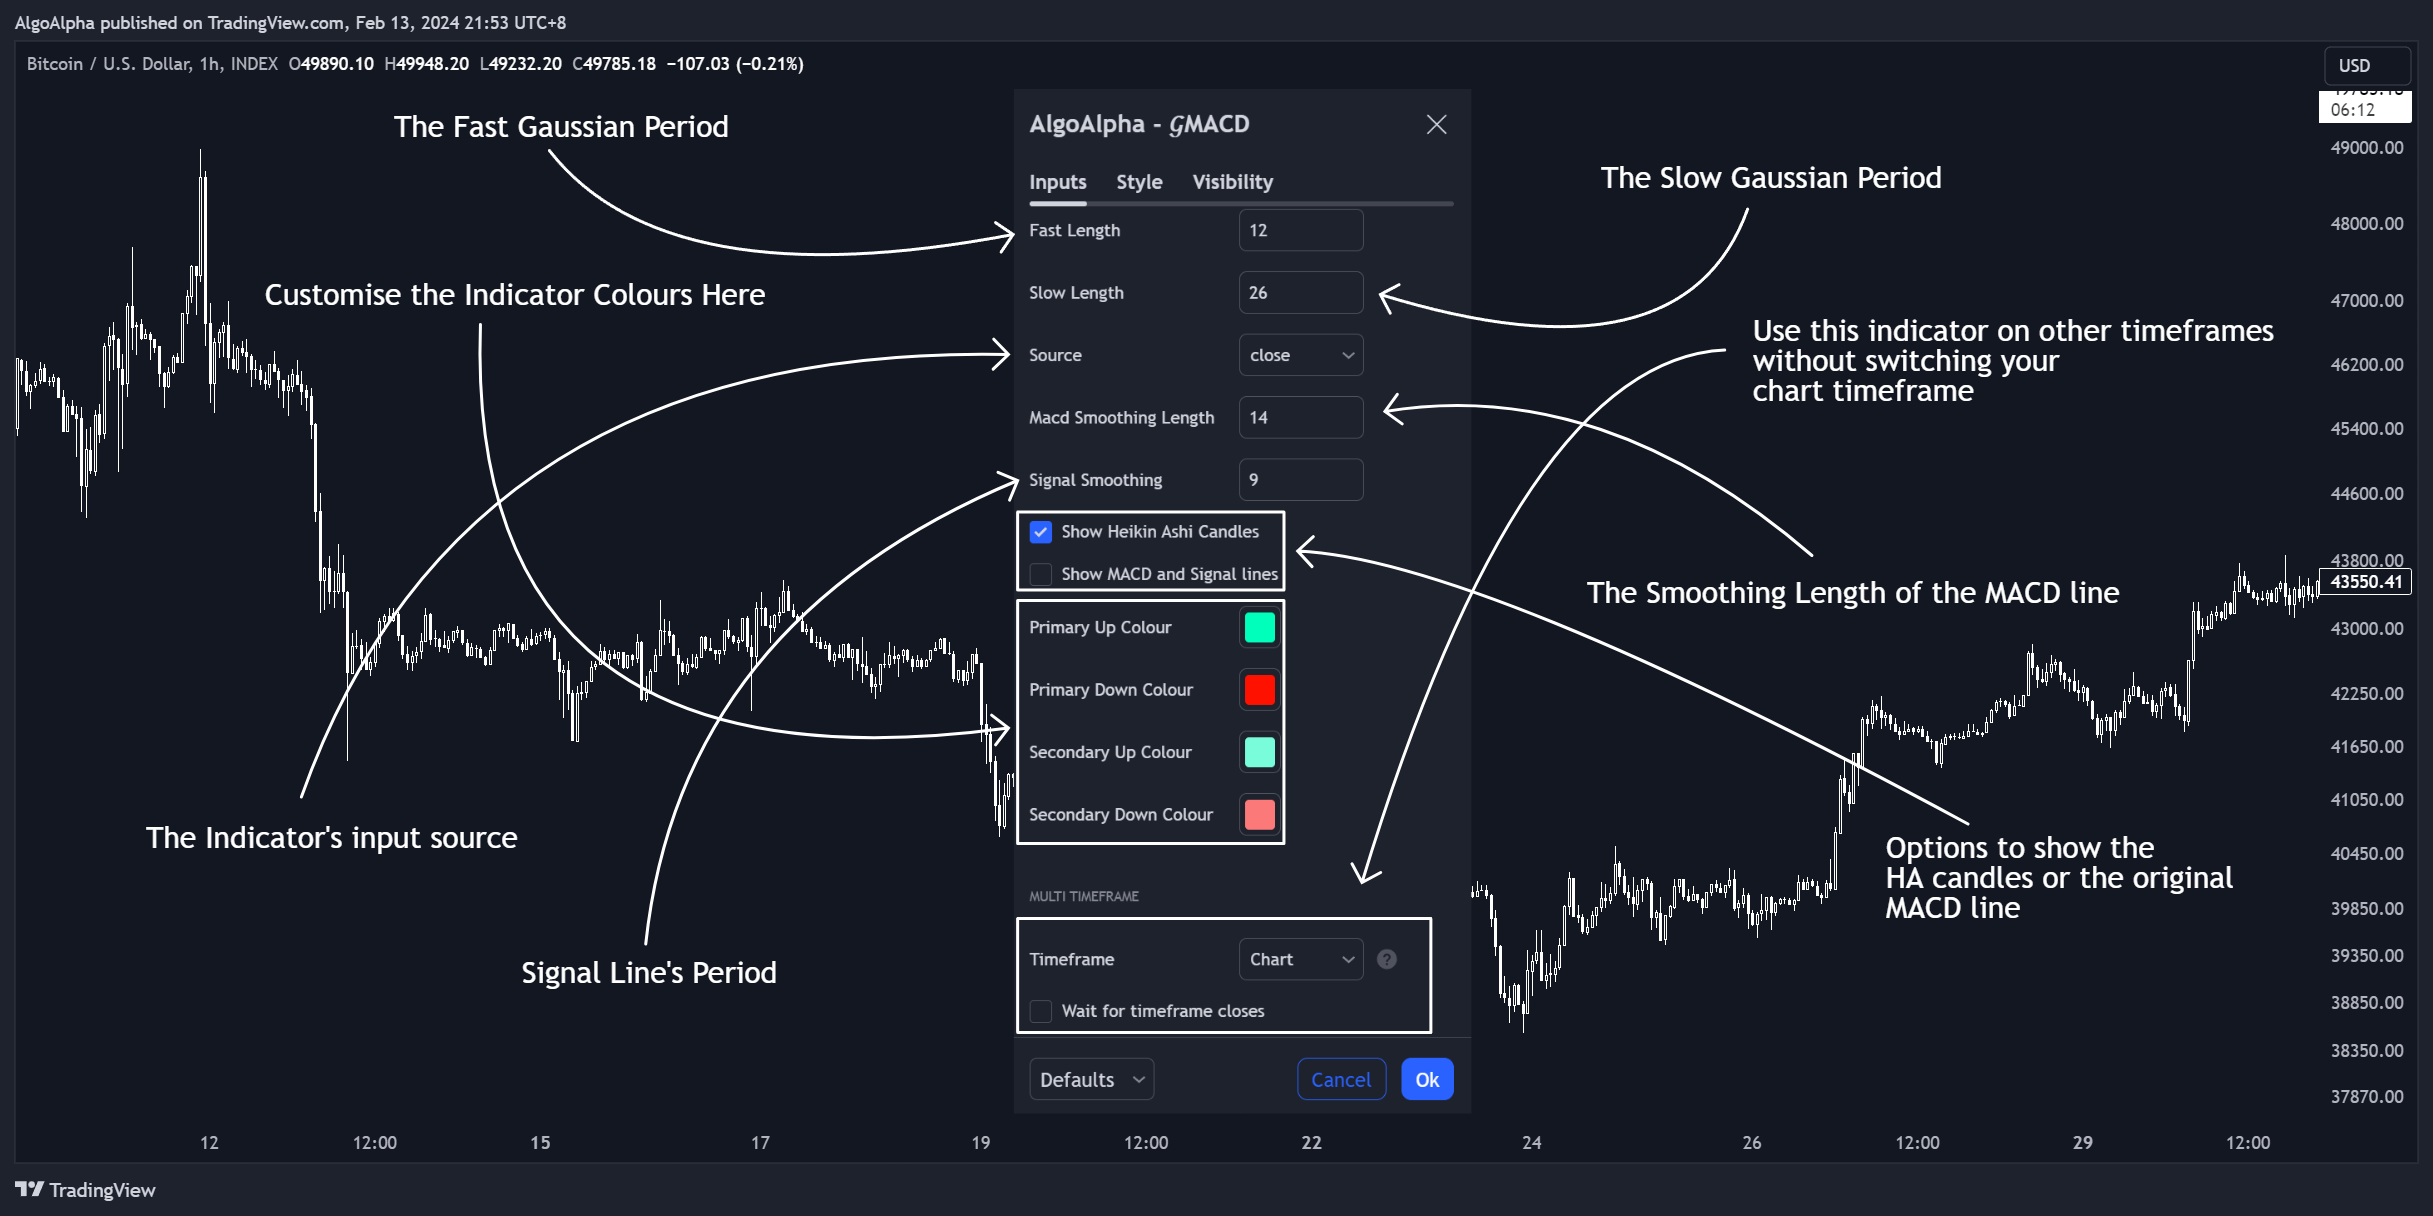Click the Bitcoin / U.S. Dollar symbol title
Screen dimensions: 2433x1216
[x=152, y=64]
